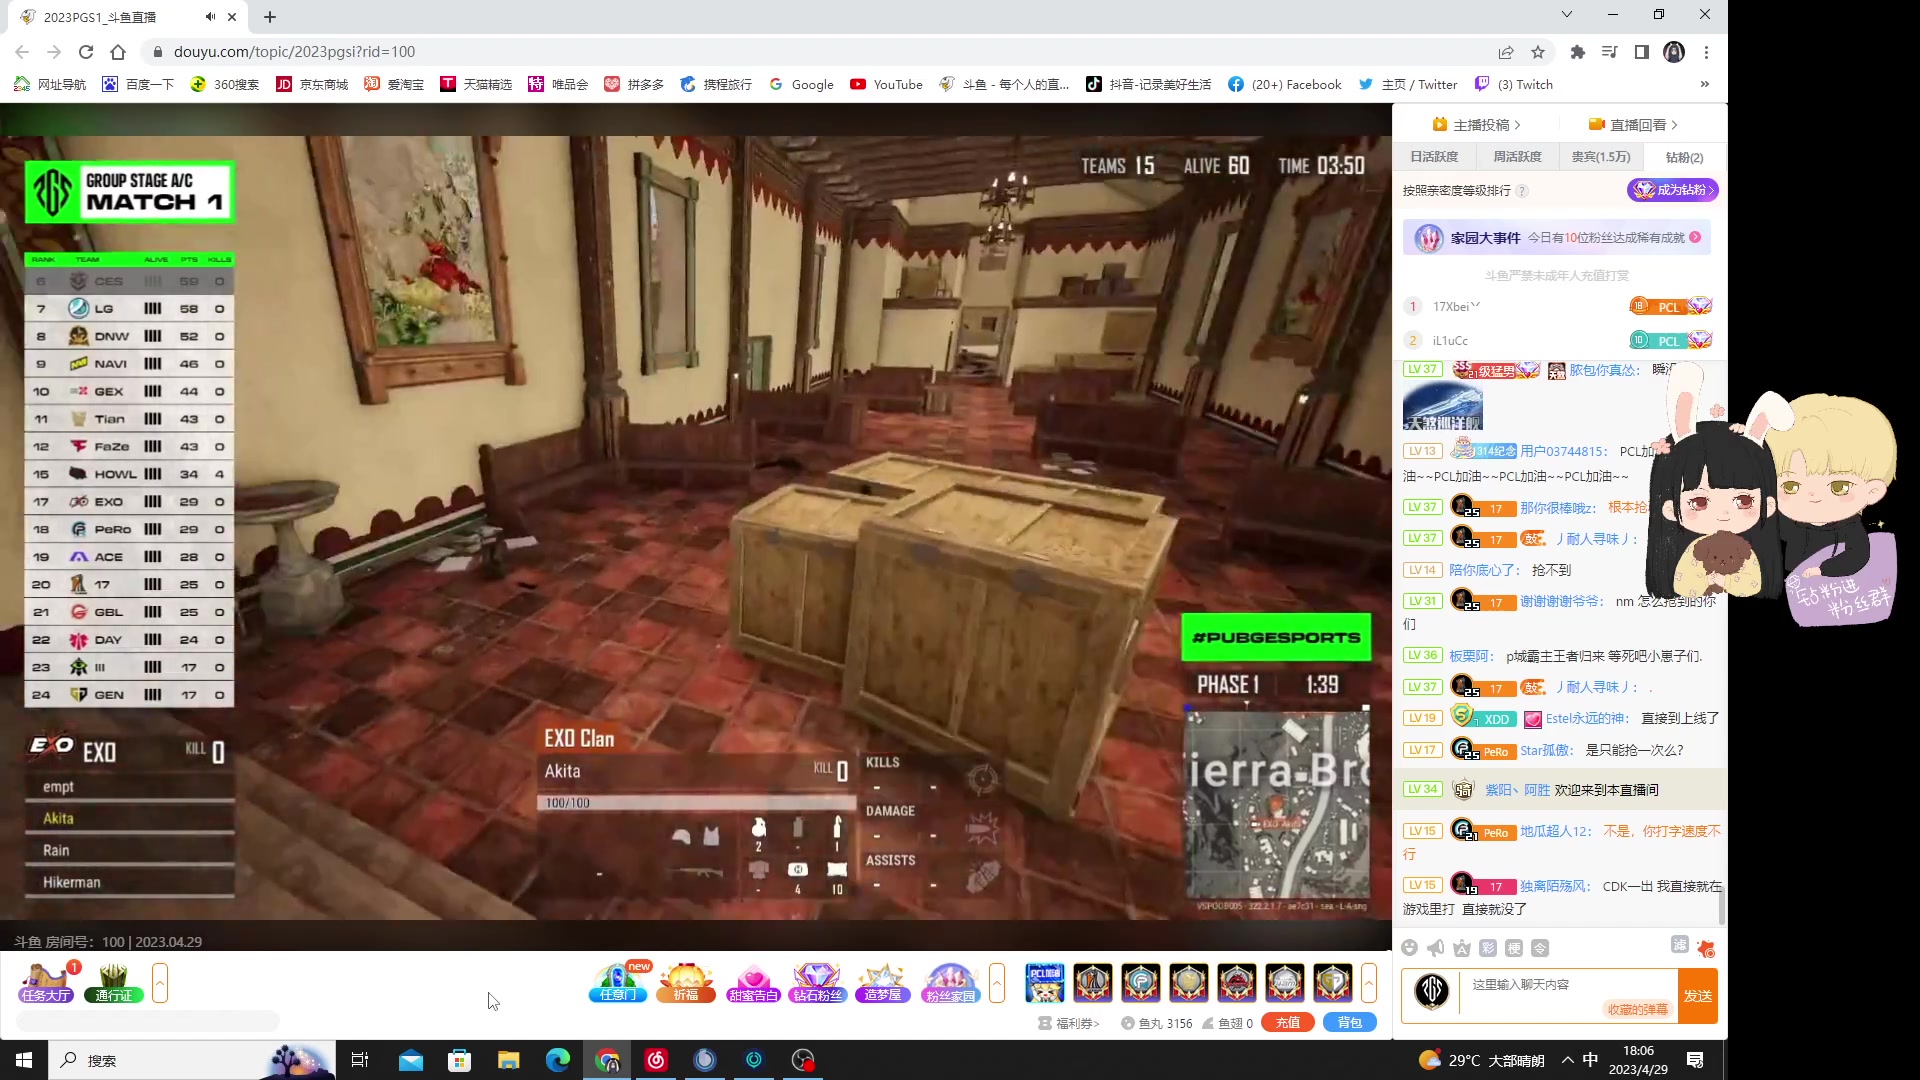
Task: Open emoji picker in chat toolbar
Action: [1410, 948]
